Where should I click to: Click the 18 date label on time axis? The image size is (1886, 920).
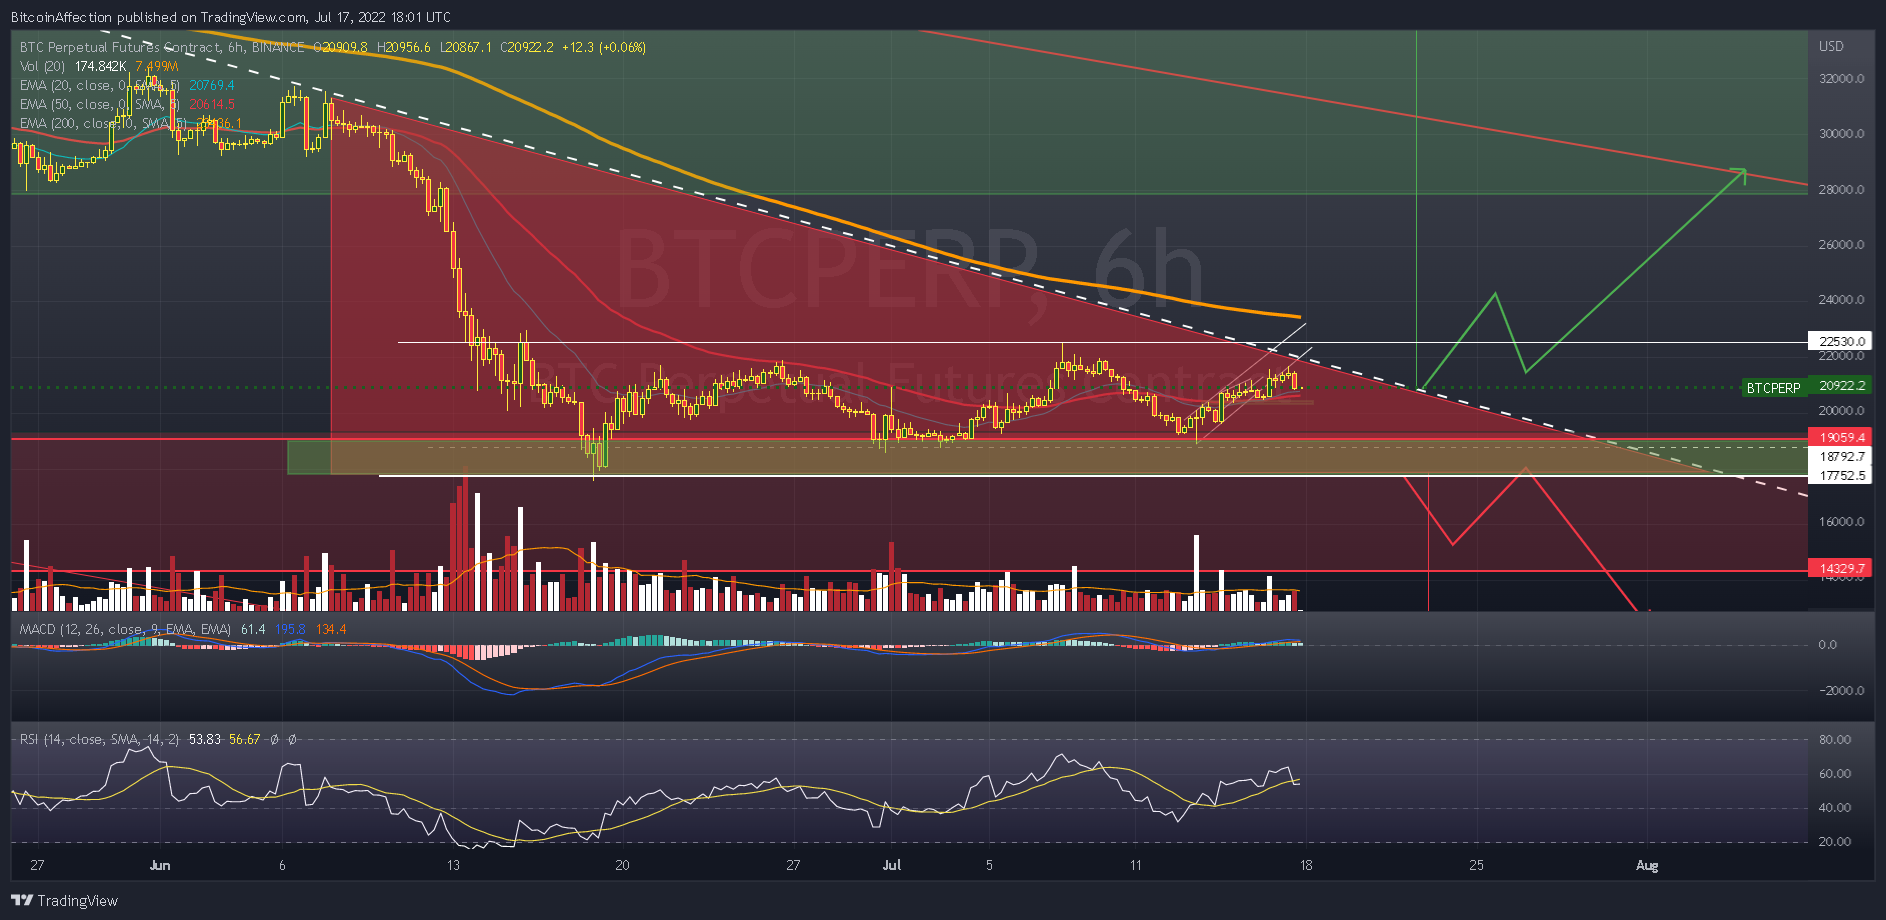pyautogui.click(x=1306, y=865)
